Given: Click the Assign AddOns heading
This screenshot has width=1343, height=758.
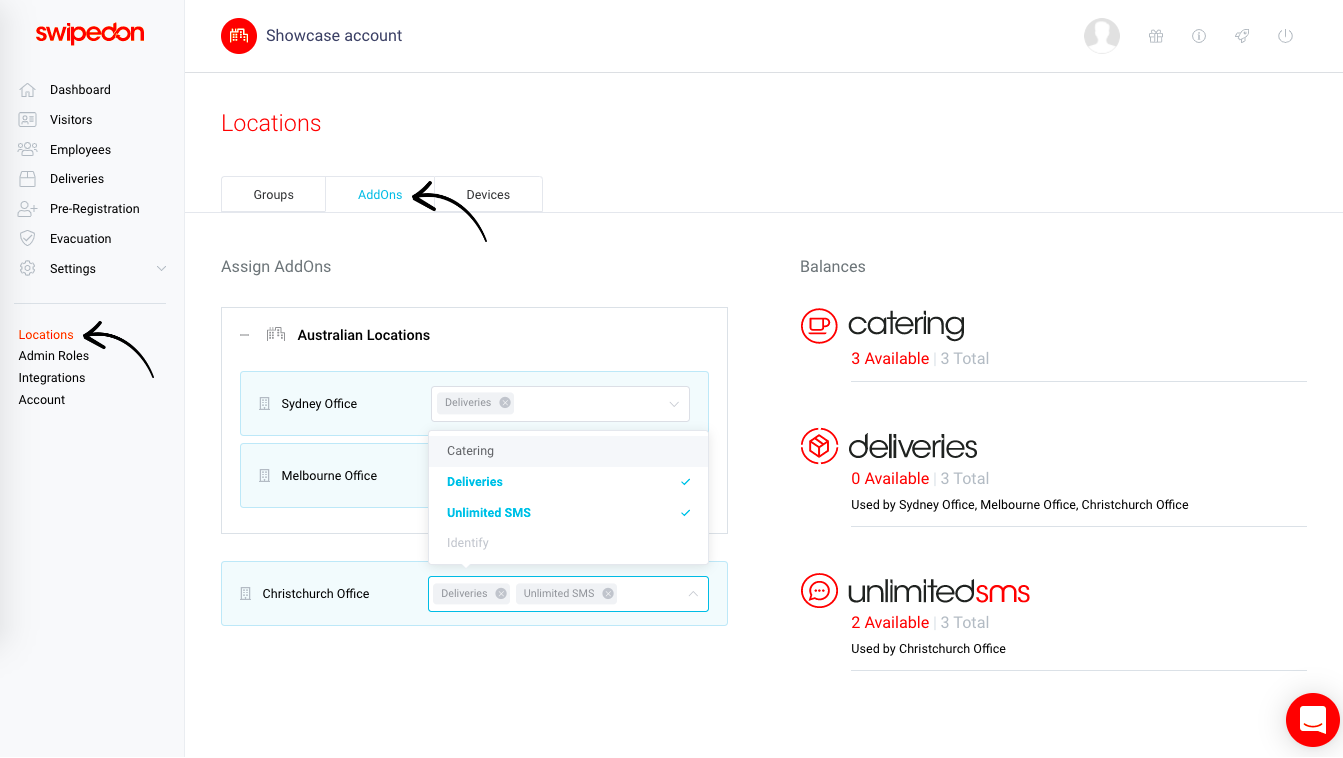Looking at the screenshot, I should 276,267.
